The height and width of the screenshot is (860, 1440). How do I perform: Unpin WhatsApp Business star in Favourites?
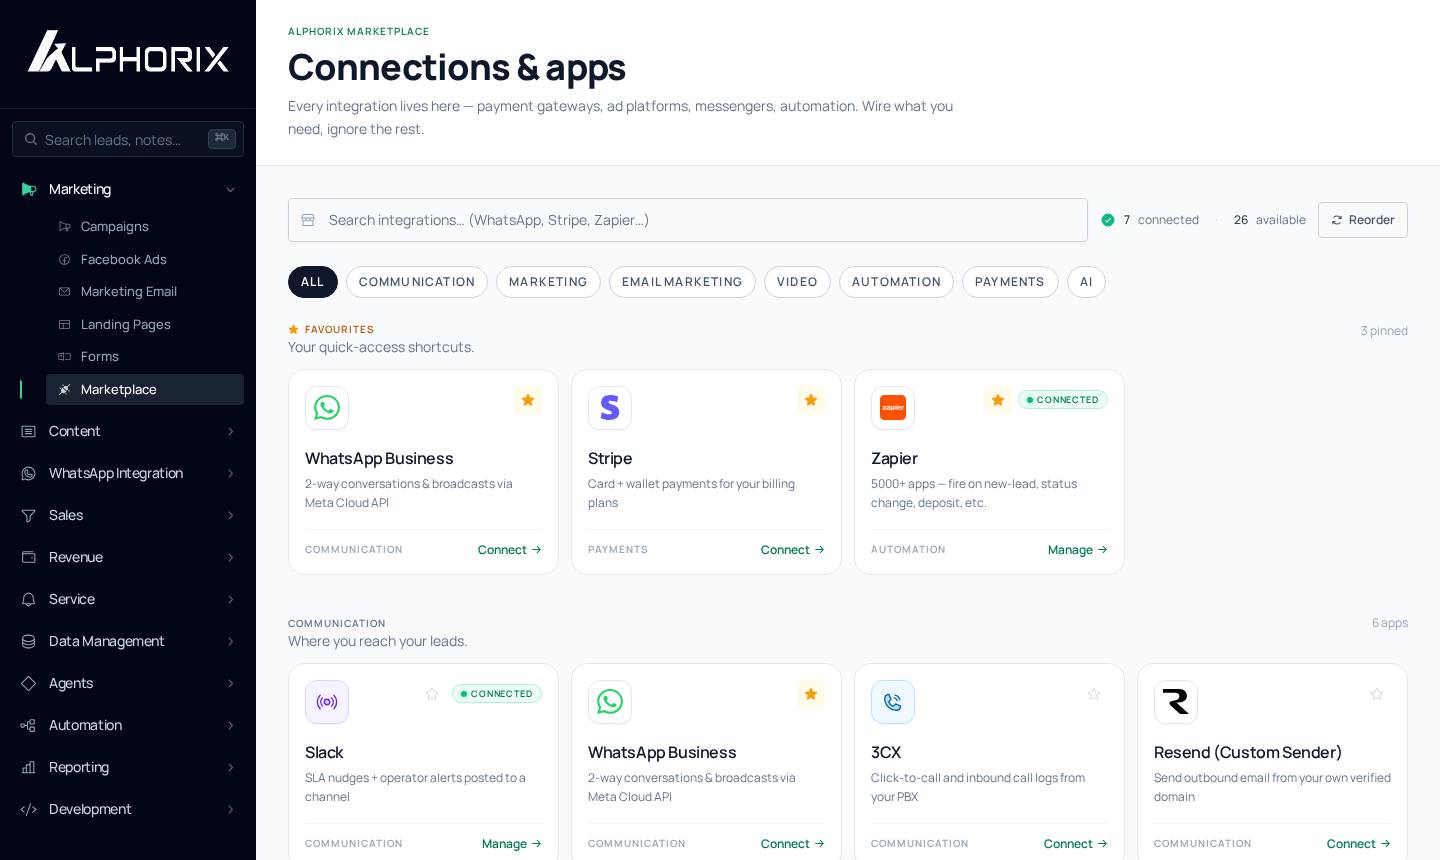(528, 400)
